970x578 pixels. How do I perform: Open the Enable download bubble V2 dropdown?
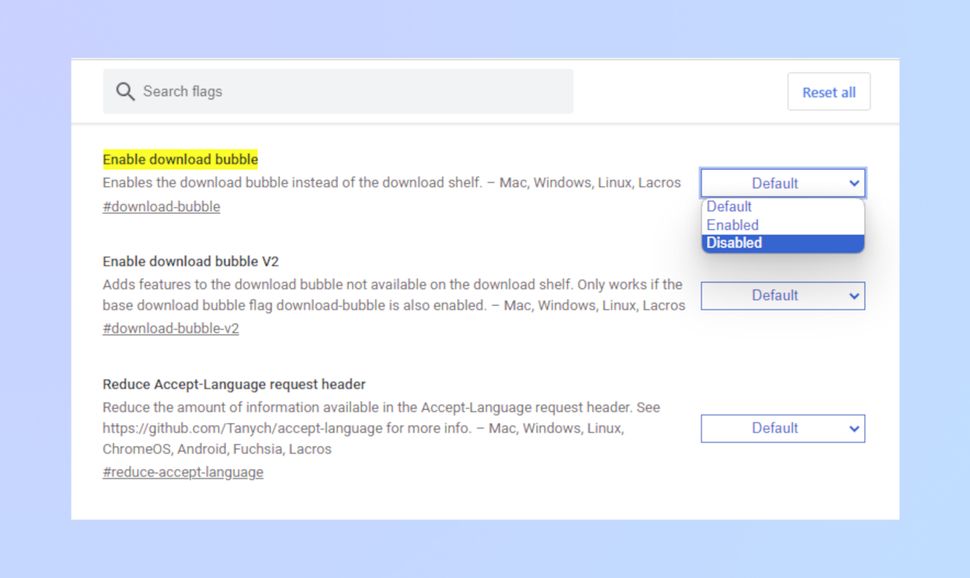click(x=783, y=295)
